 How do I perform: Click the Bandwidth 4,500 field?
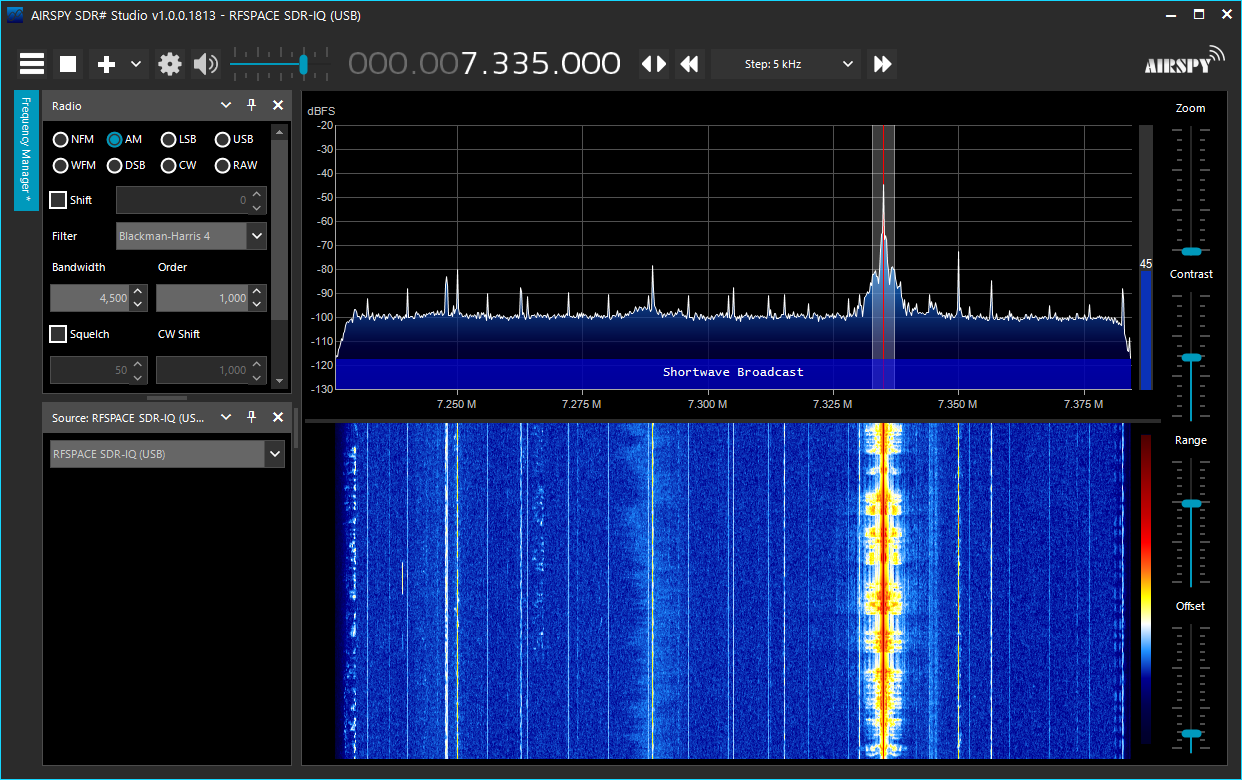click(x=90, y=298)
